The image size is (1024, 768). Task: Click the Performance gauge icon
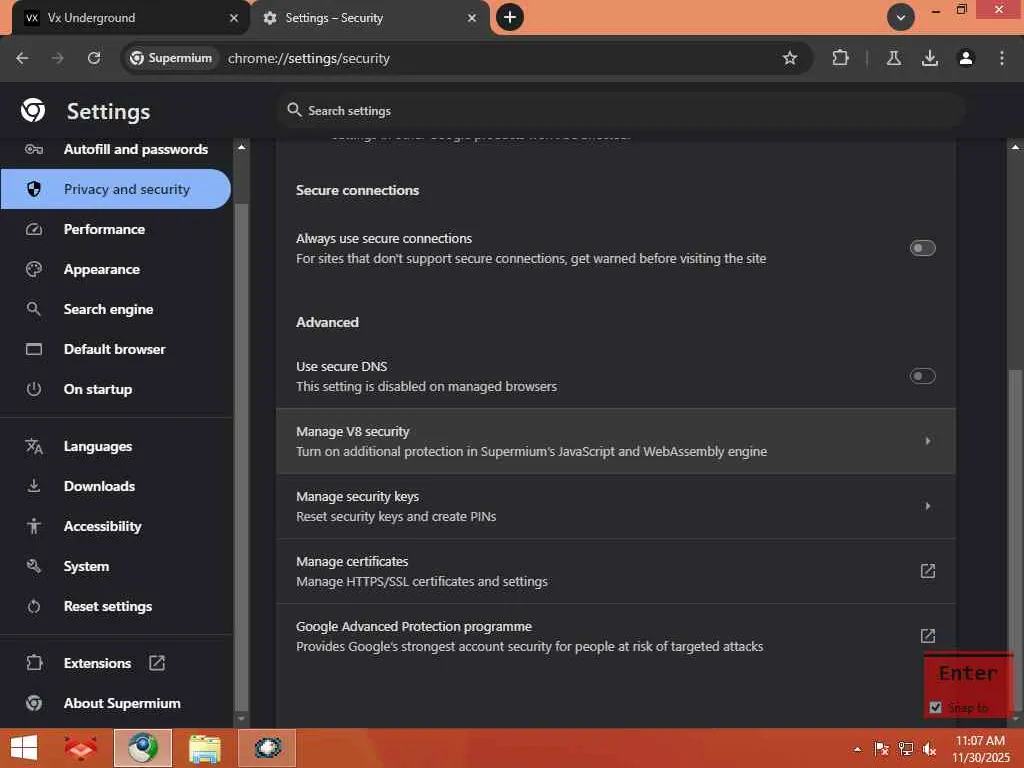[x=34, y=229]
